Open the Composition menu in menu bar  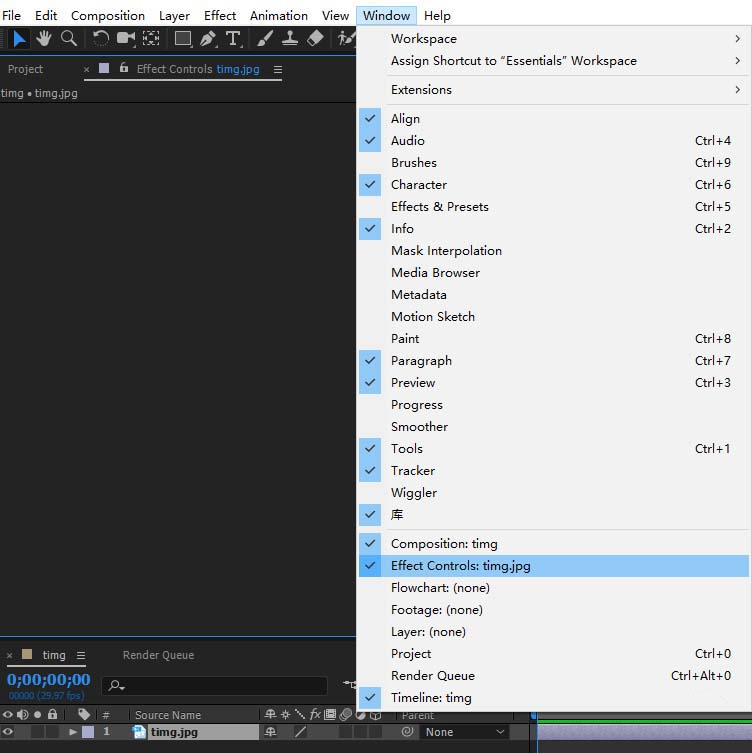107,15
